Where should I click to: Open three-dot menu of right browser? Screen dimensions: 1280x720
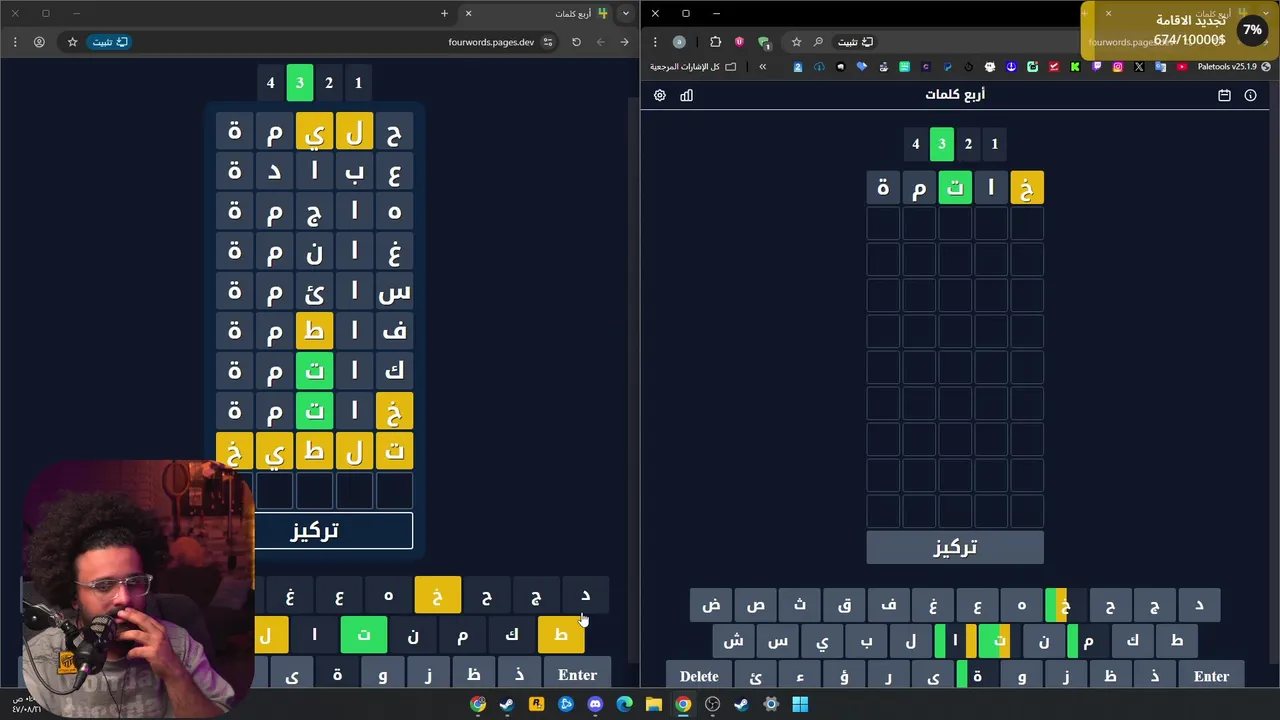(x=655, y=42)
